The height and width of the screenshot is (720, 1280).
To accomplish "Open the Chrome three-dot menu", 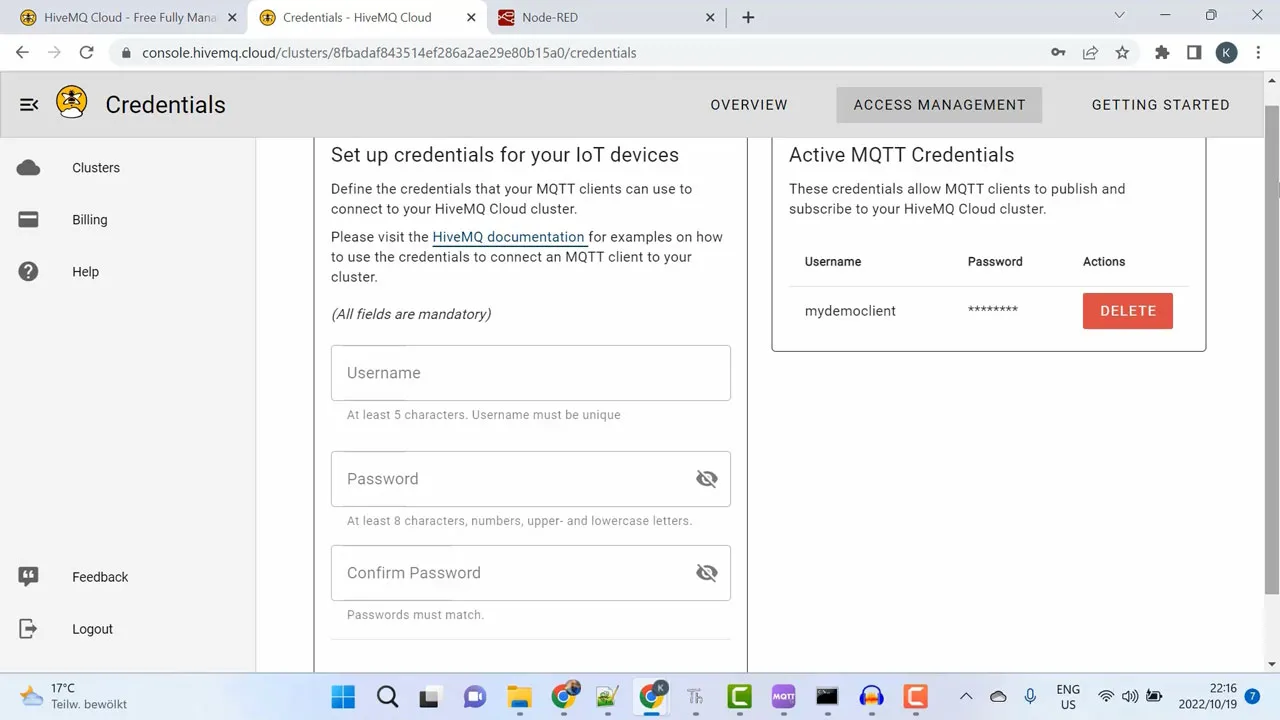I will pyautogui.click(x=1258, y=53).
